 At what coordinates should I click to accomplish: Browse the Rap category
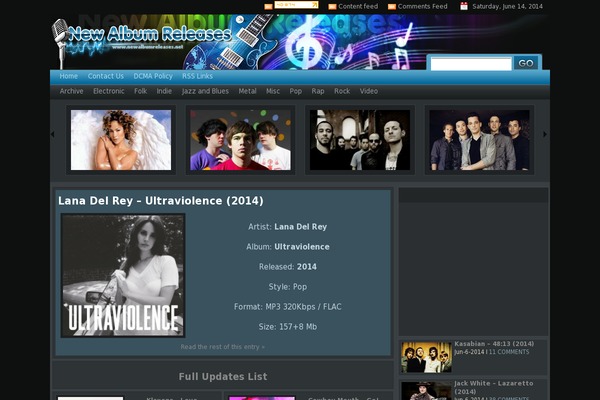coord(318,91)
